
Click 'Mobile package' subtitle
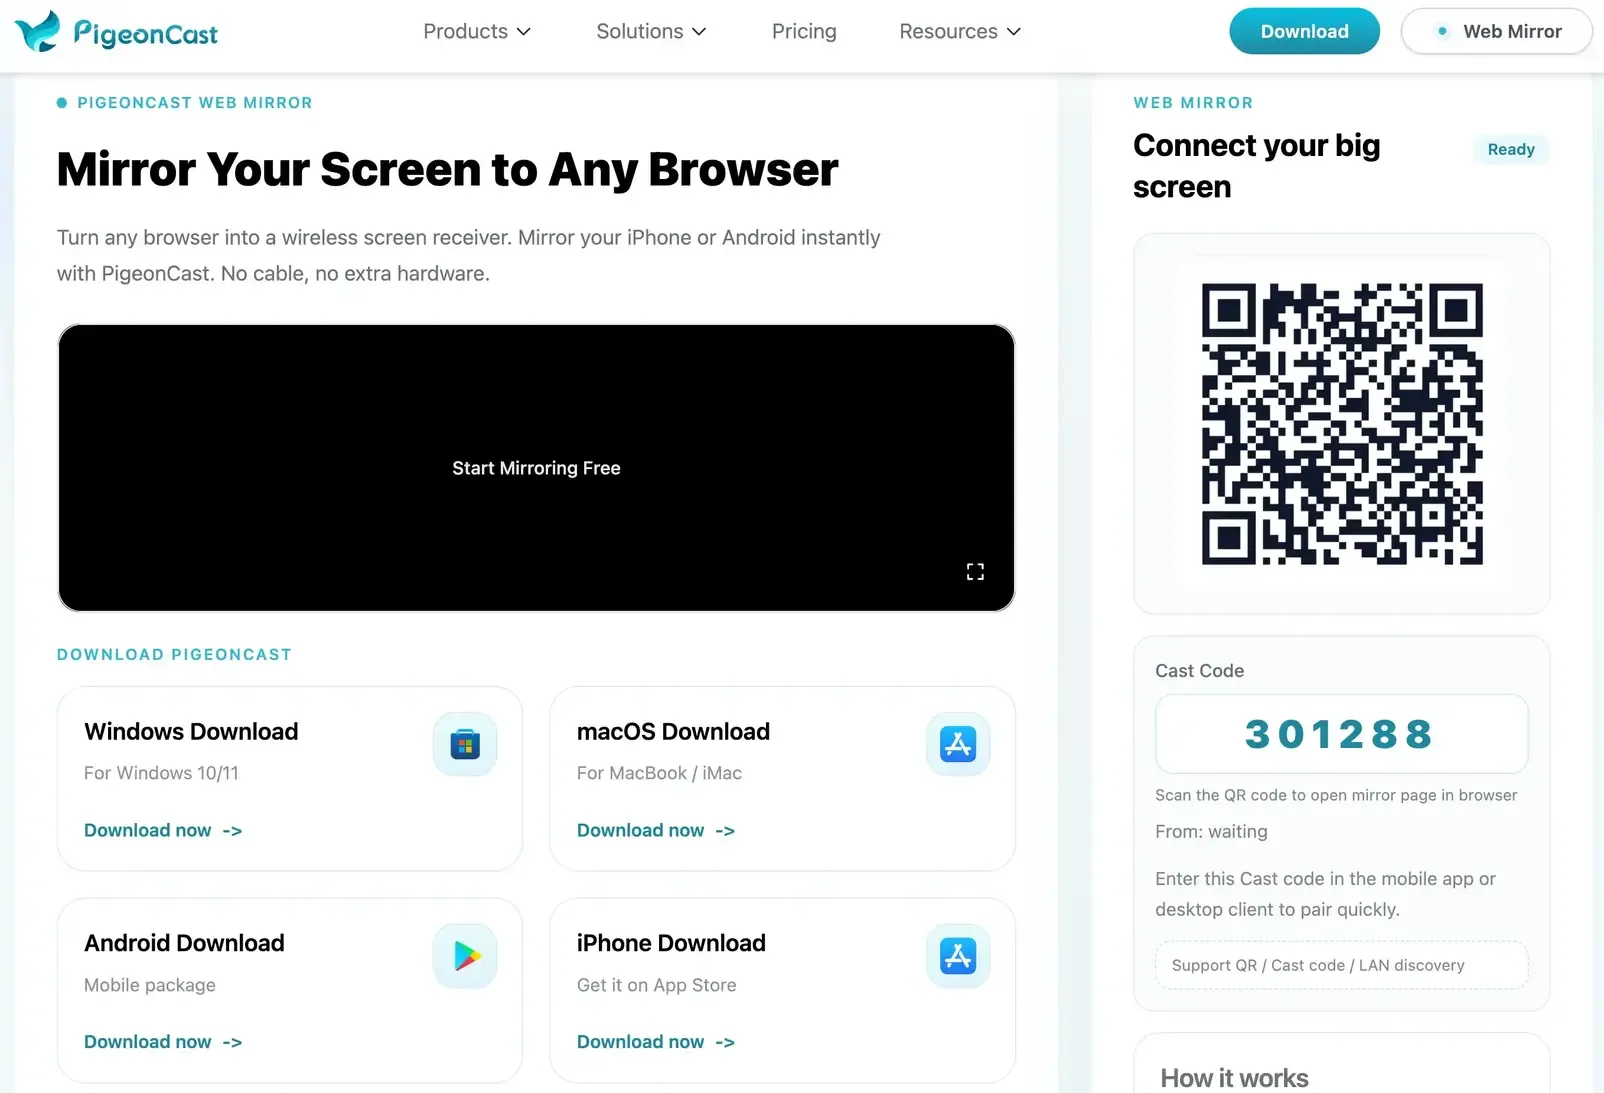click(x=150, y=985)
